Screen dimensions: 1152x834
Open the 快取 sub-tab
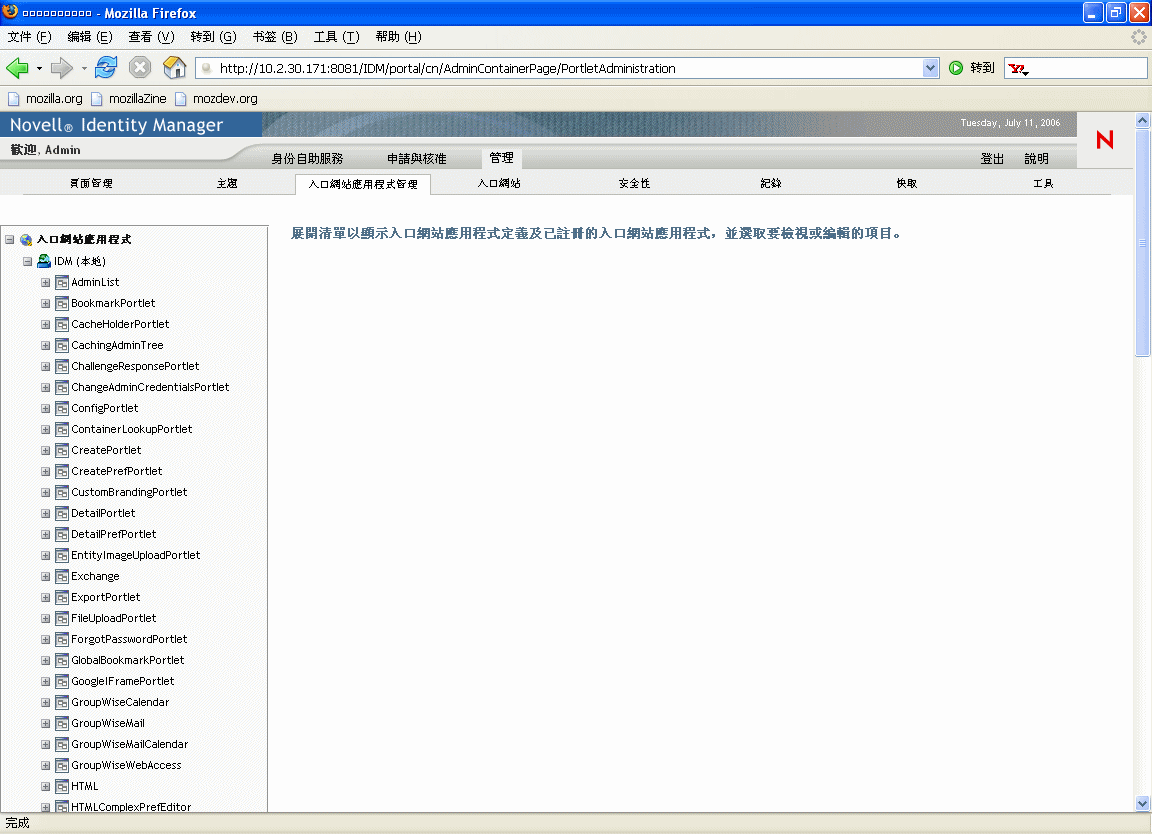pyautogui.click(x=907, y=184)
